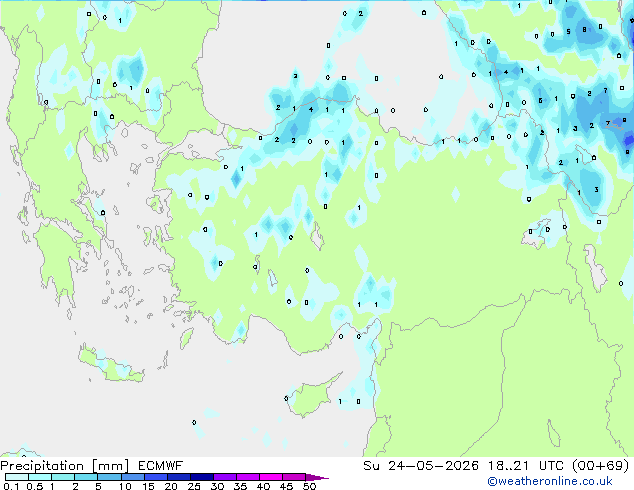
Task: Click the 10–15 mm legend color swatch
Action: pyautogui.click(x=133, y=477)
